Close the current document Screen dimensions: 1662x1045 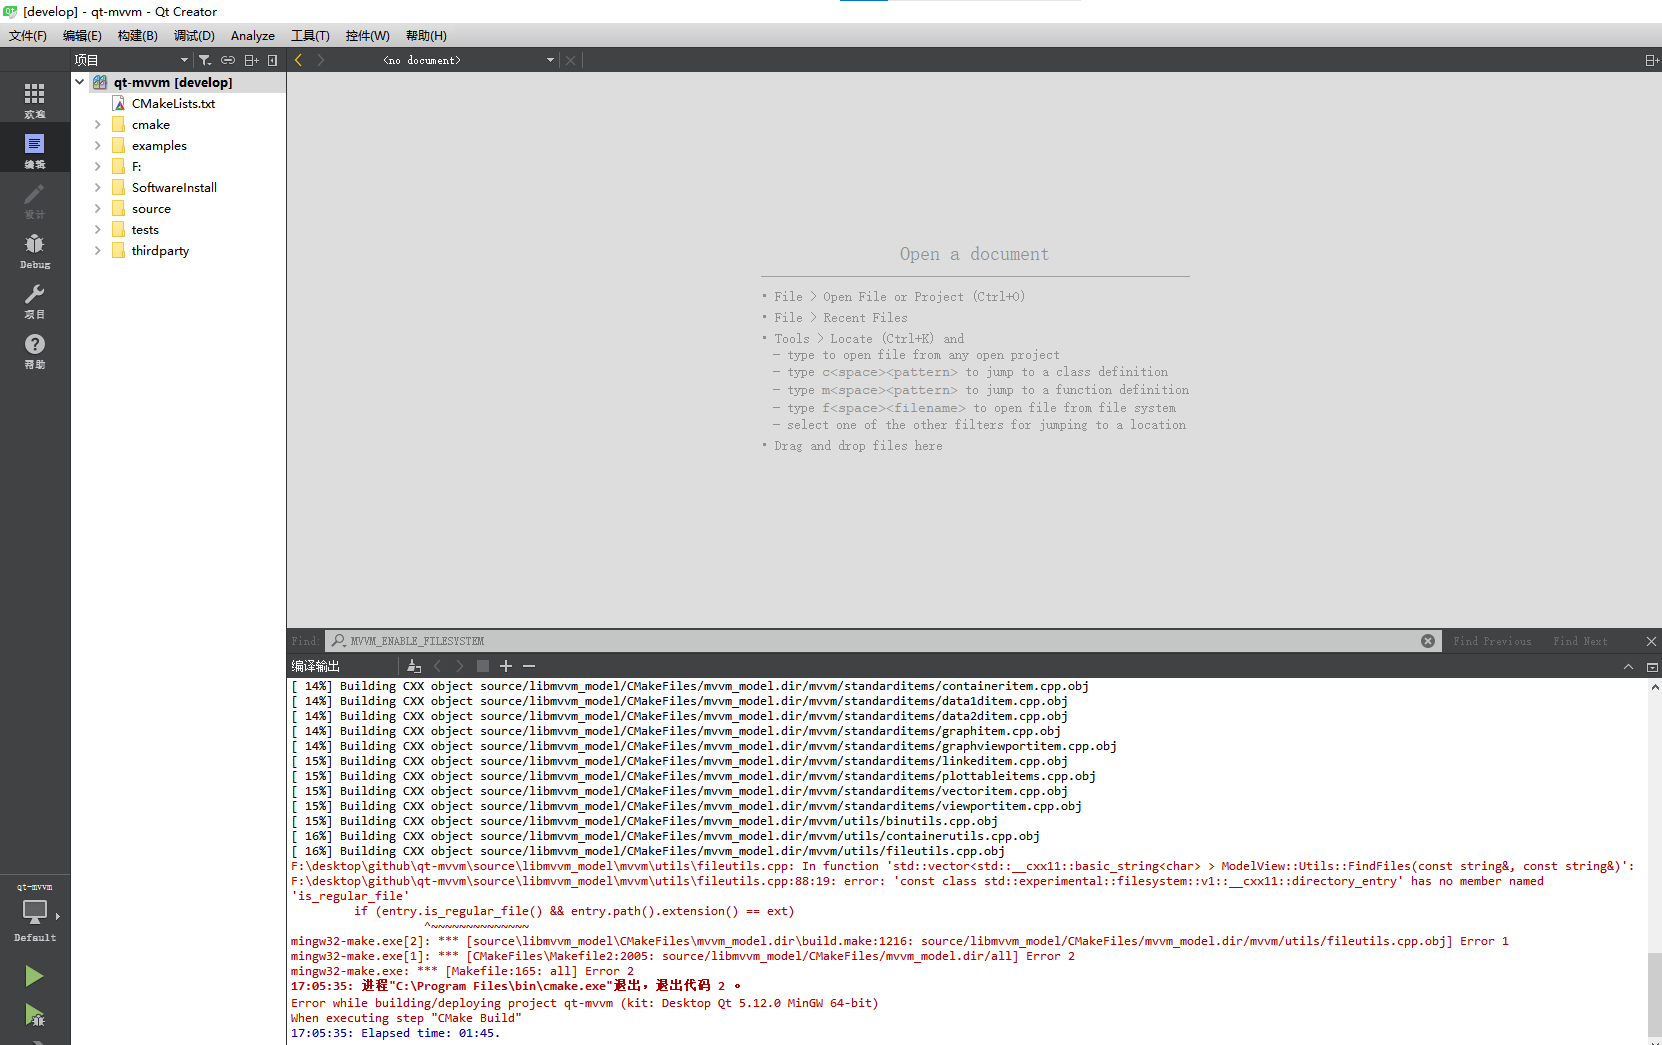click(570, 60)
